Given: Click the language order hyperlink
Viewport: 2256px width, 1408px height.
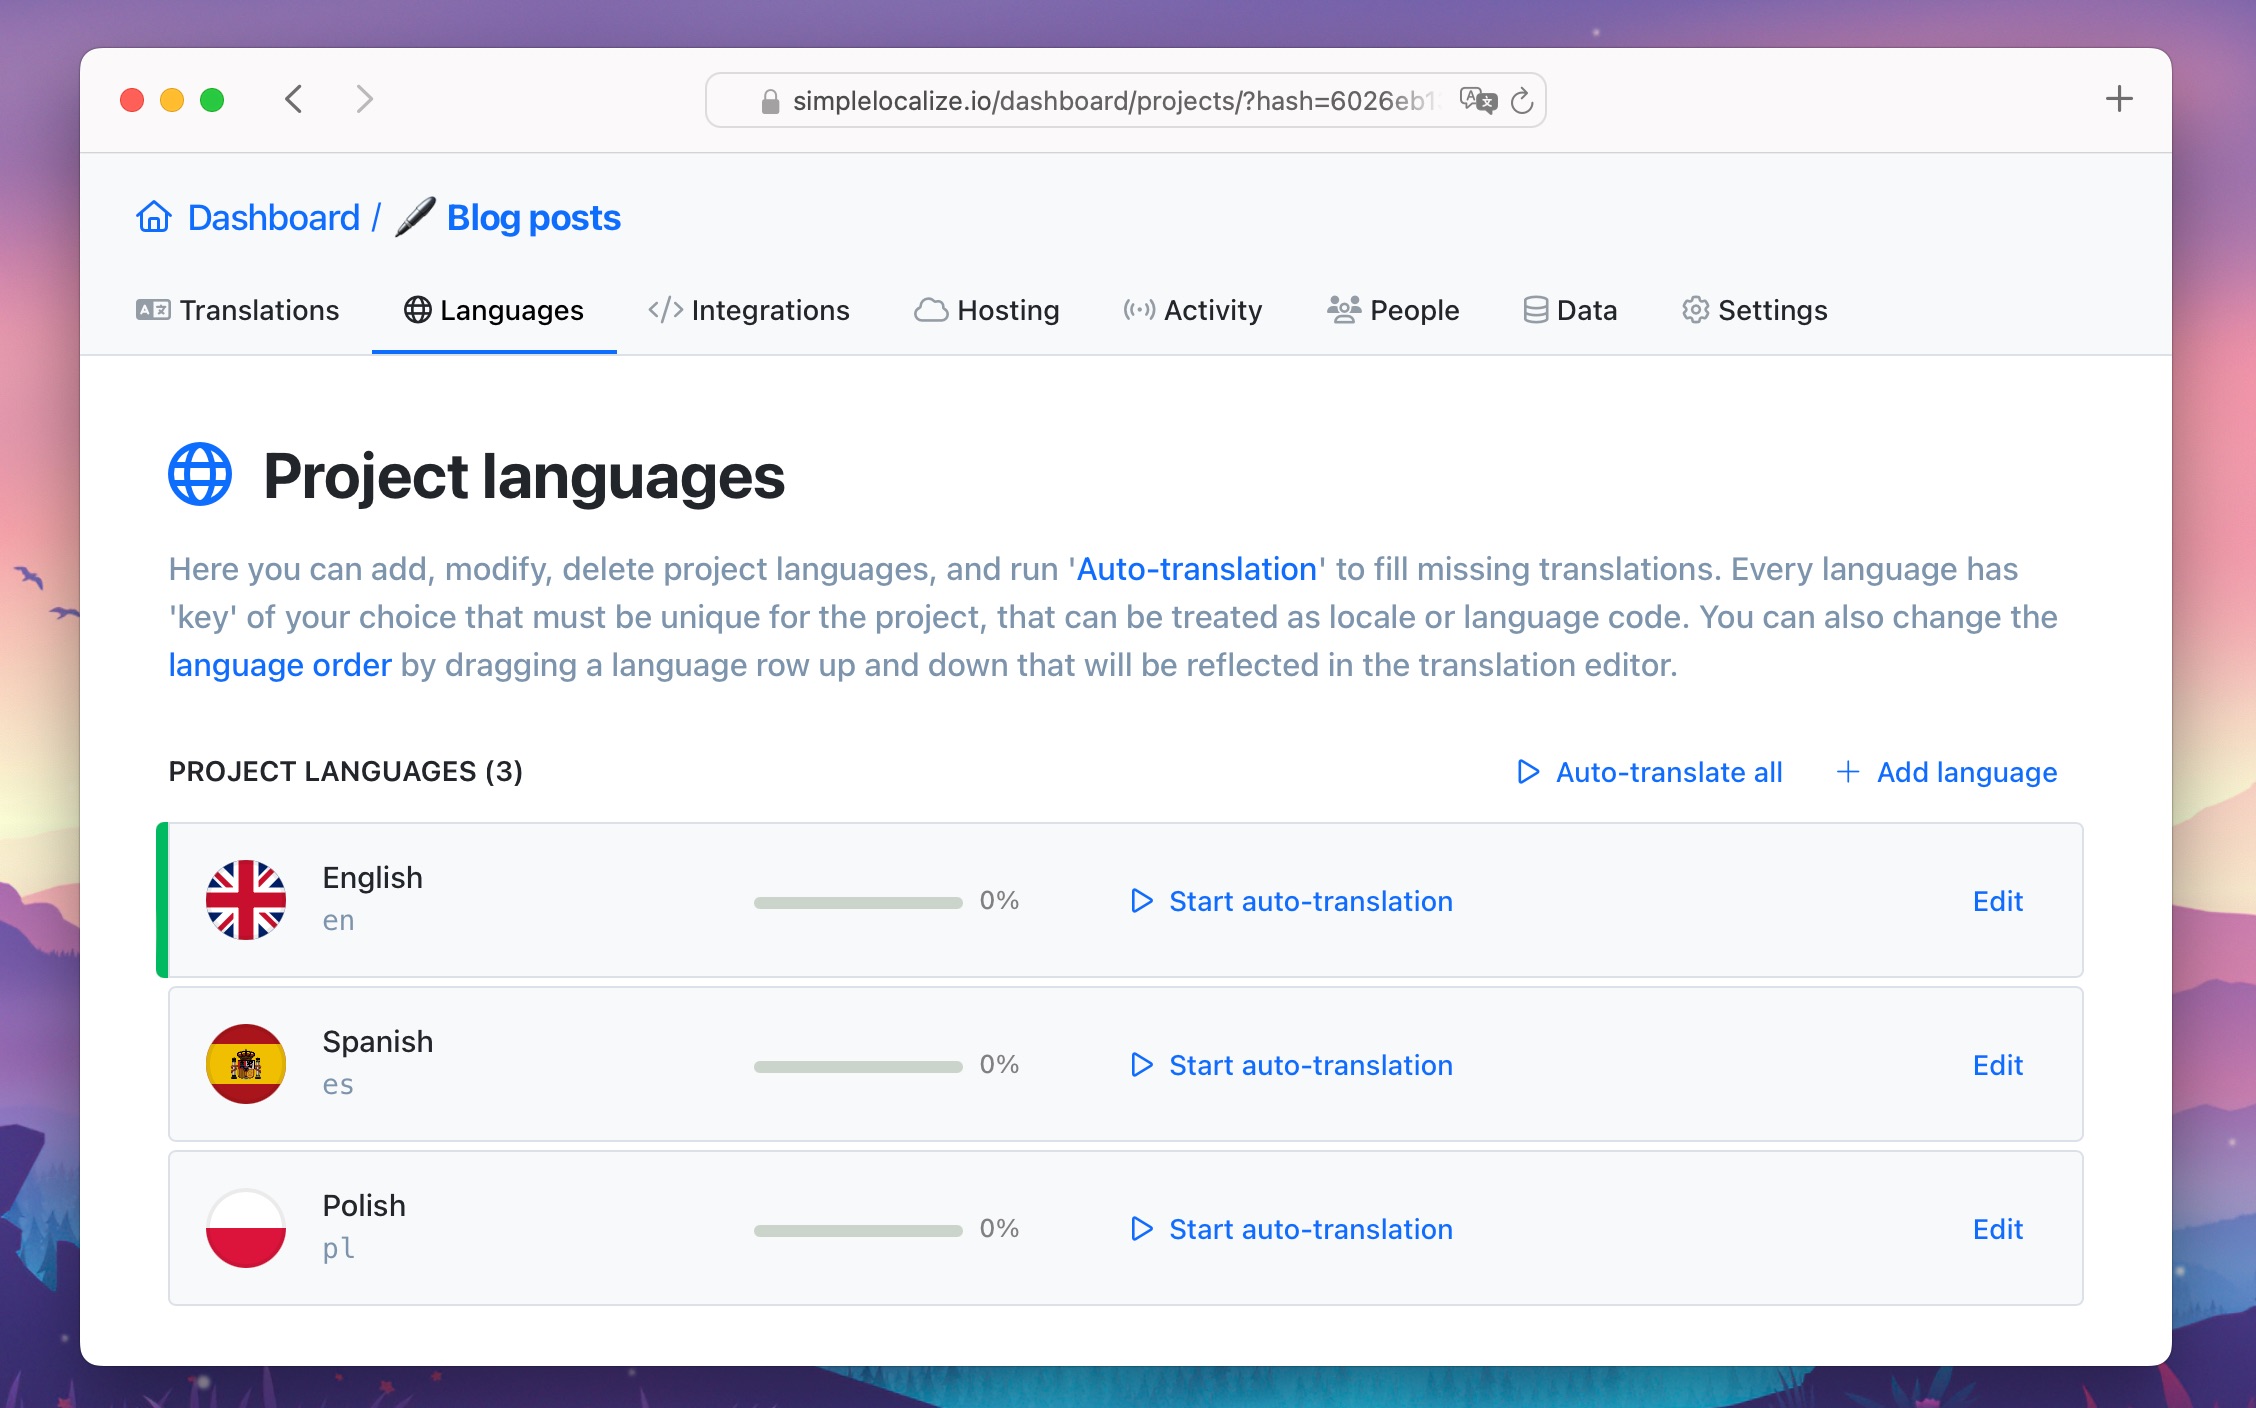Looking at the screenshot, I should [281, 663].
